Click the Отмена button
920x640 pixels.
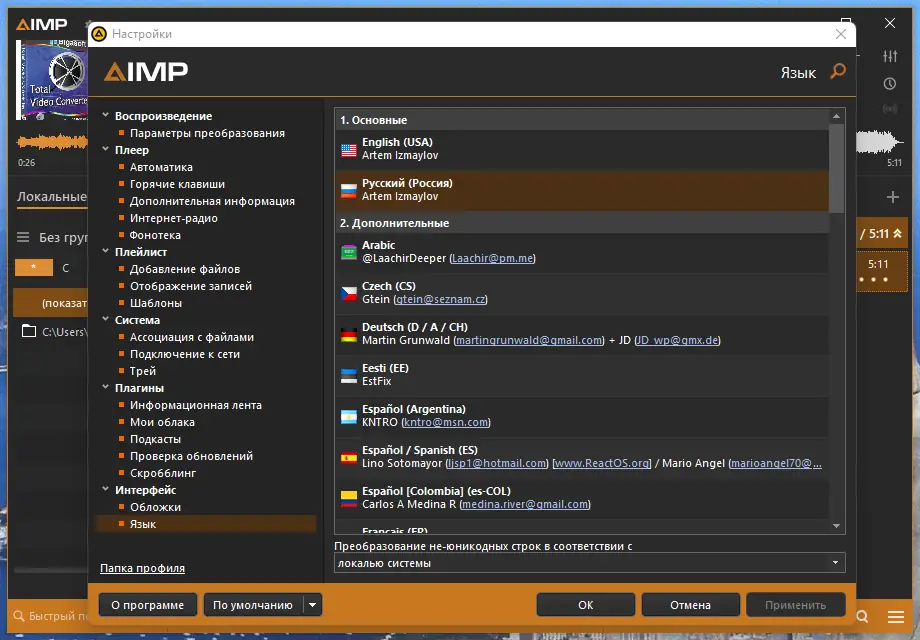[691, 605]
